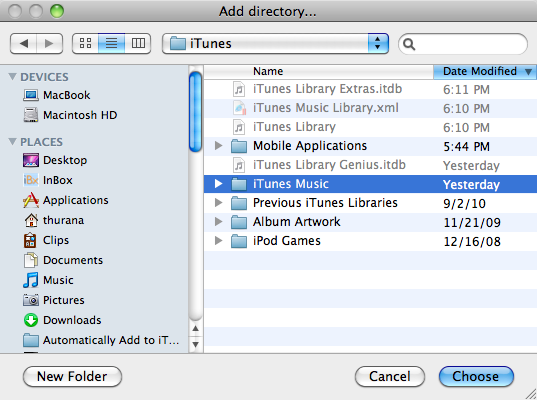Click the sidebar scroll down arrow
The height and width of the screenshot is (400, 537).
pyautogui.click(x=196, y=344)
